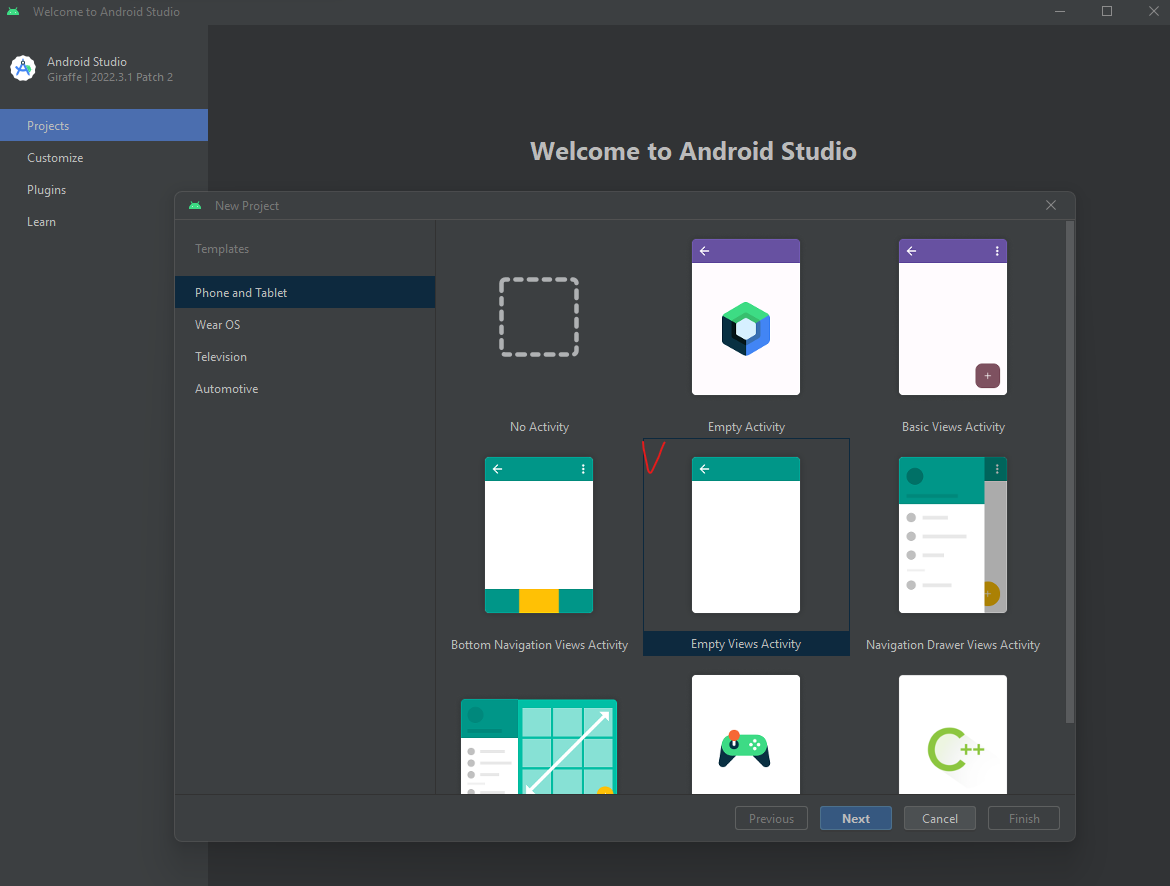The height and width of the screenshot is (886, 1170).
Task: Click the template list vertical scrollbar
Action: [x=1070, y=472]
